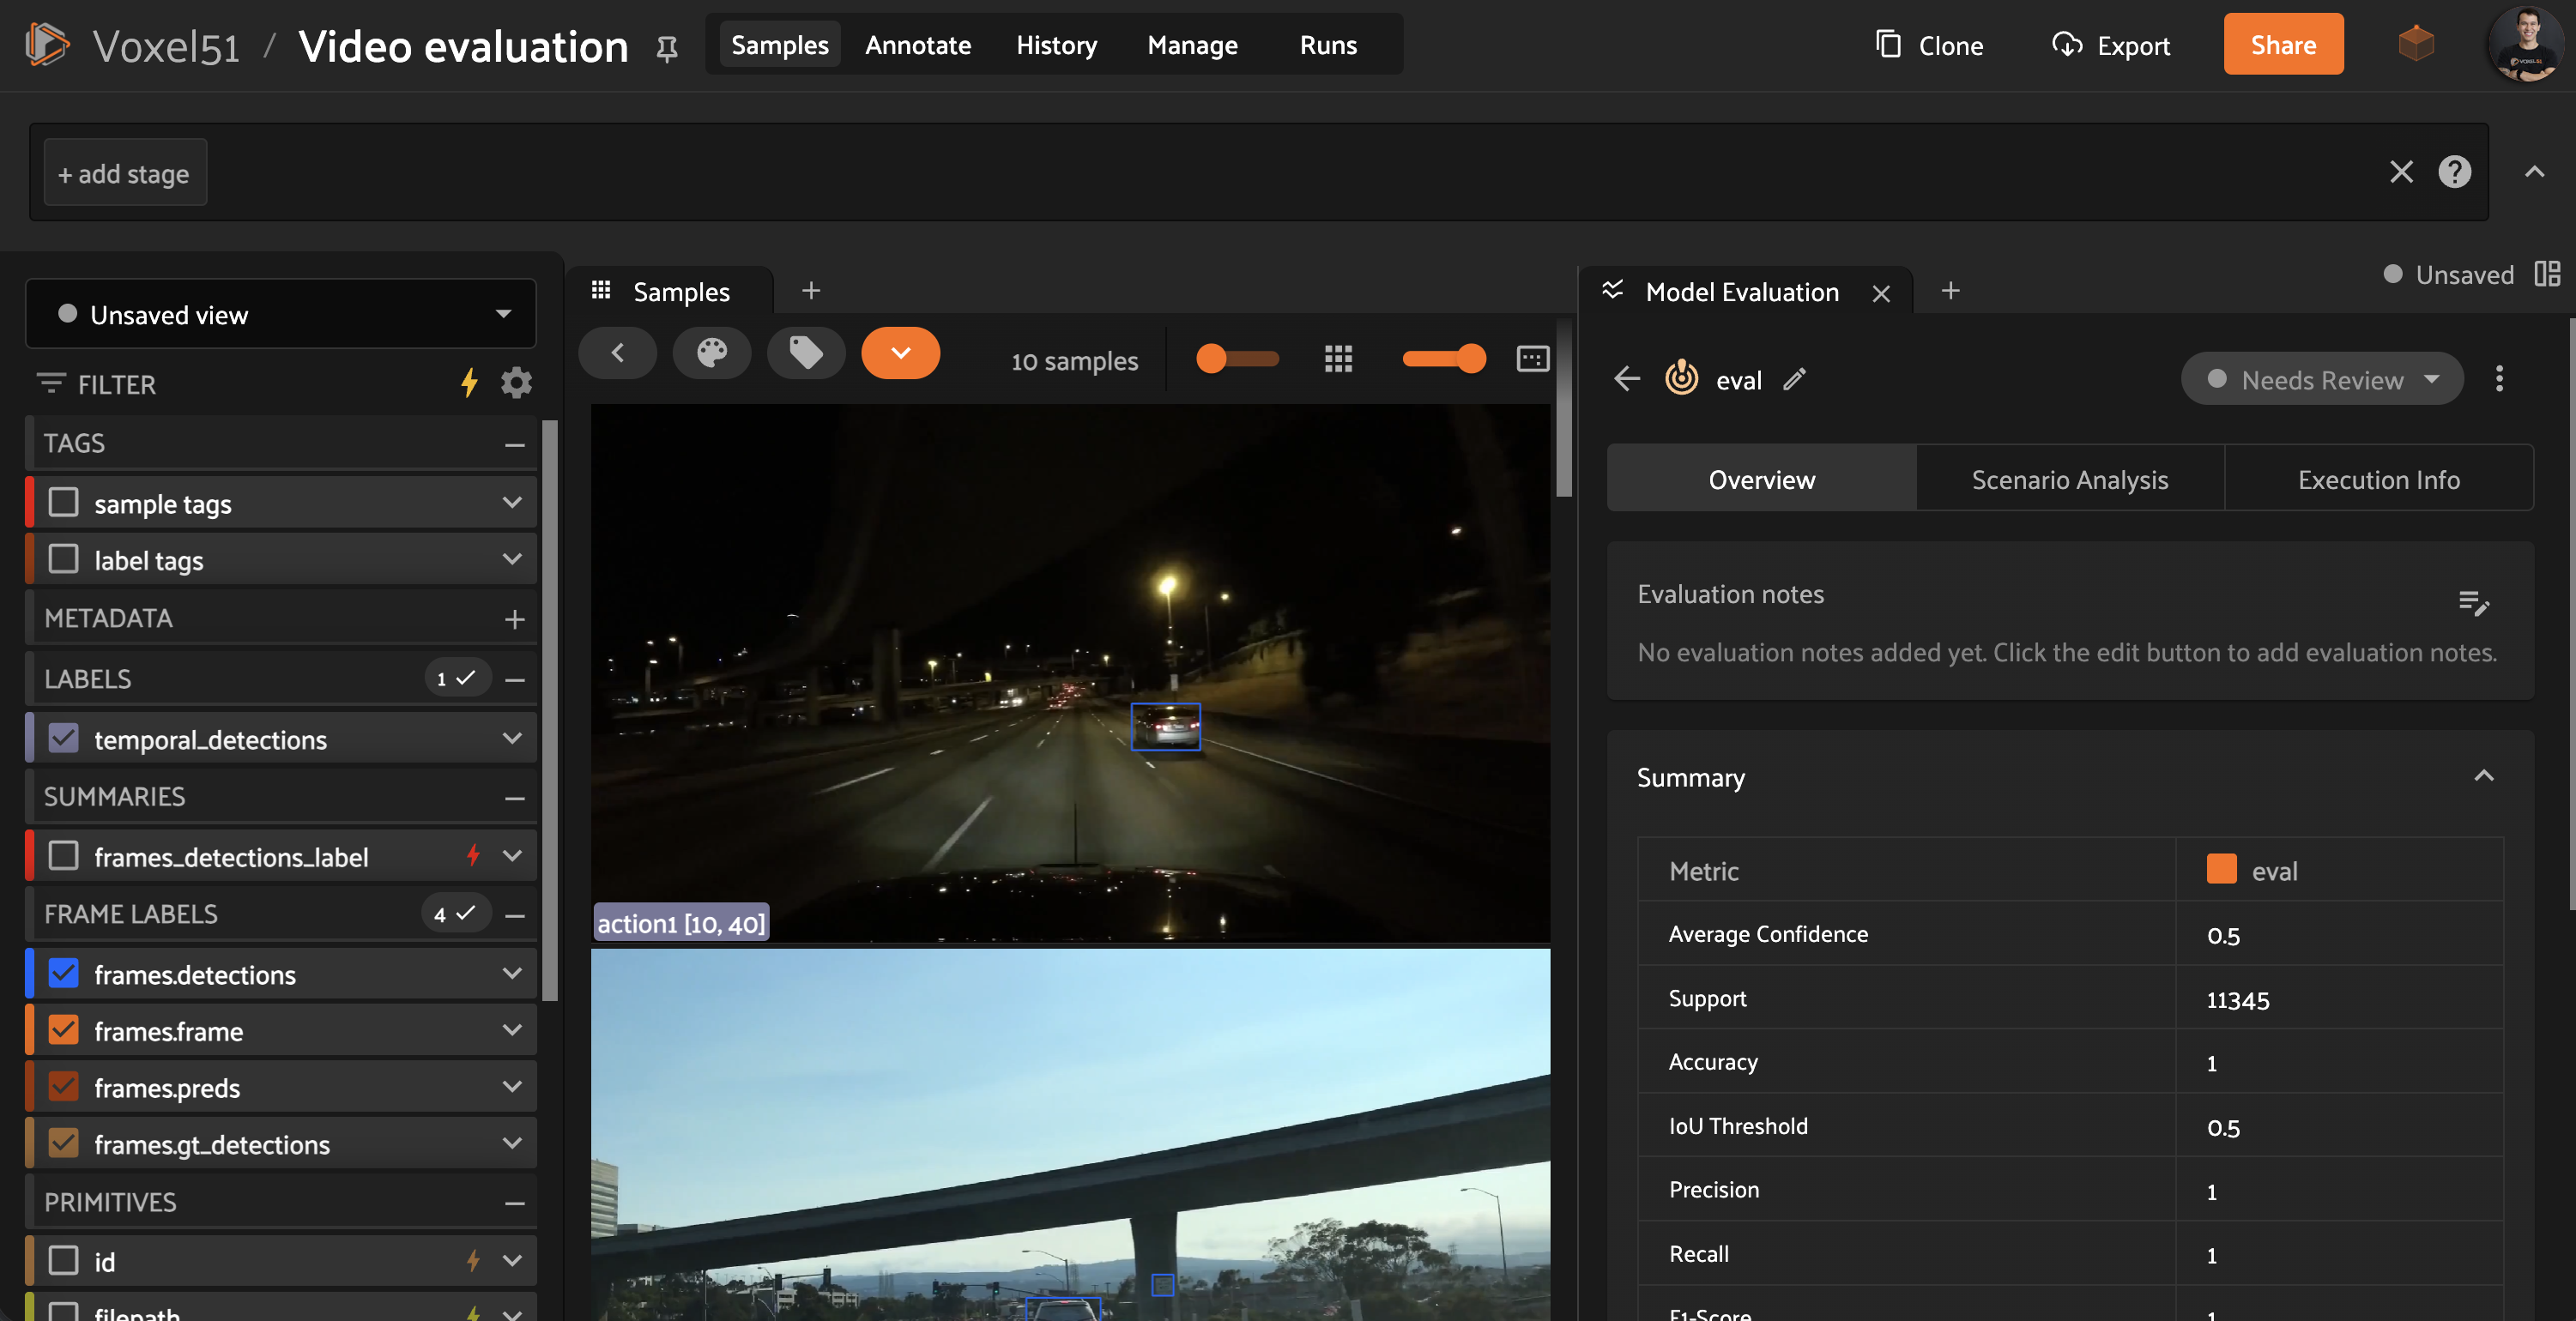
Task: Open the color scheme palette icon
Action: coord(711,353)
